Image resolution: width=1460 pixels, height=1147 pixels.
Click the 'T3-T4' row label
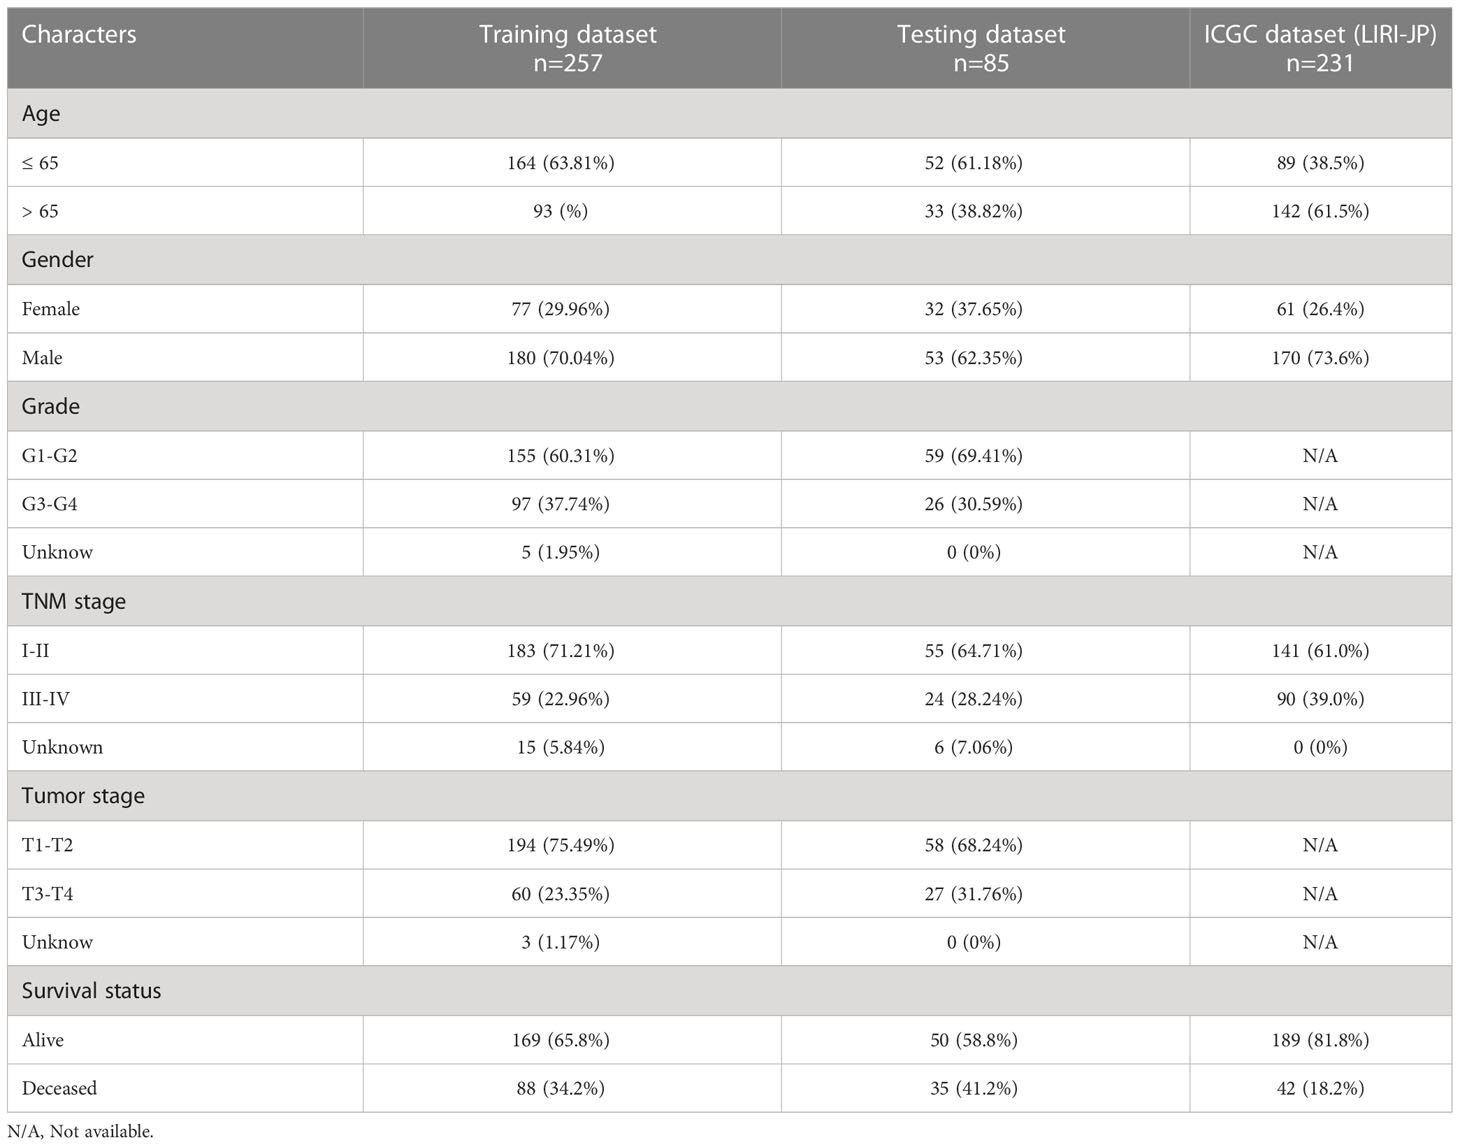[x=48, y=894]
